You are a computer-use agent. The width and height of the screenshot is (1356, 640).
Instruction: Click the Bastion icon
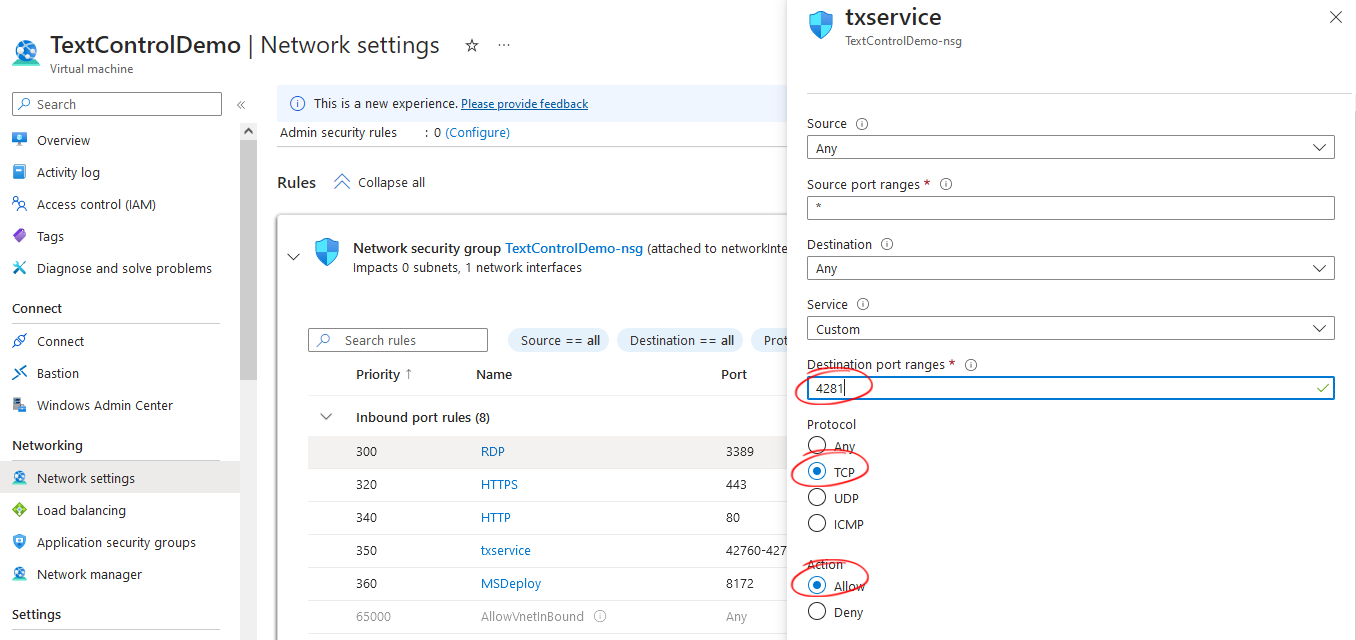(x=20, y=373)
